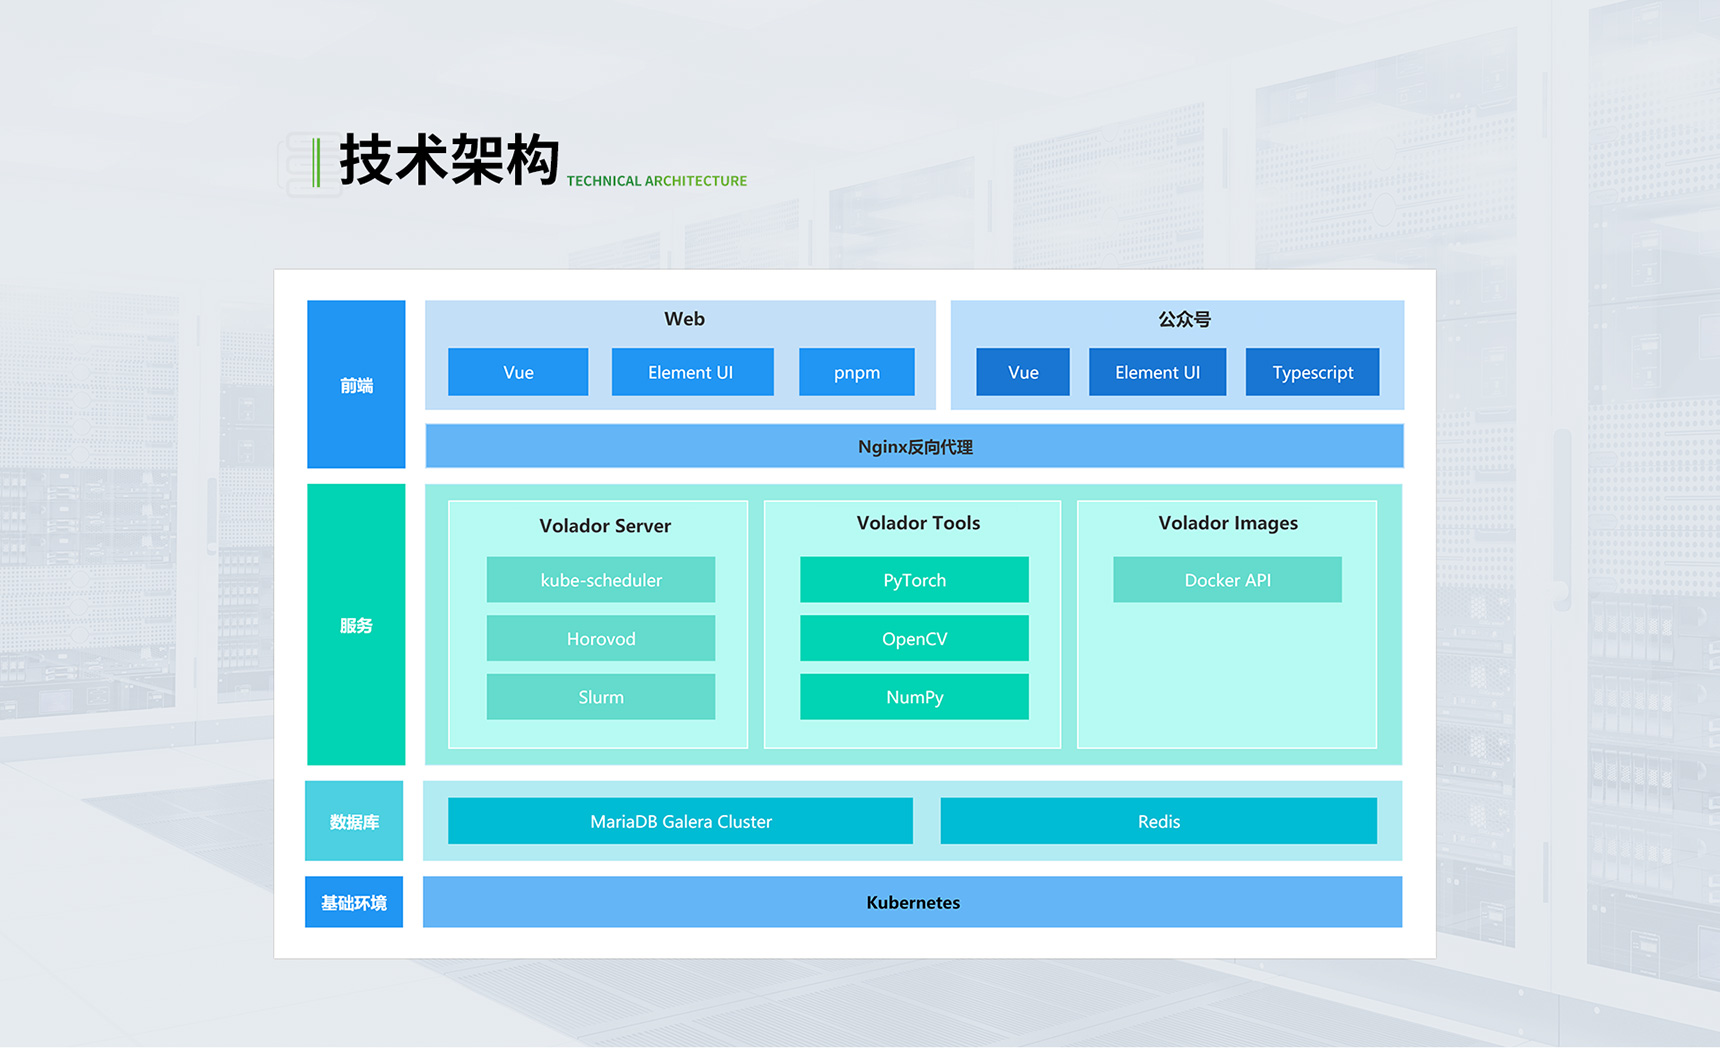The image size is (1720, 1048).
Task: Click the Volador Tools heading
Action: click(918, 523)
